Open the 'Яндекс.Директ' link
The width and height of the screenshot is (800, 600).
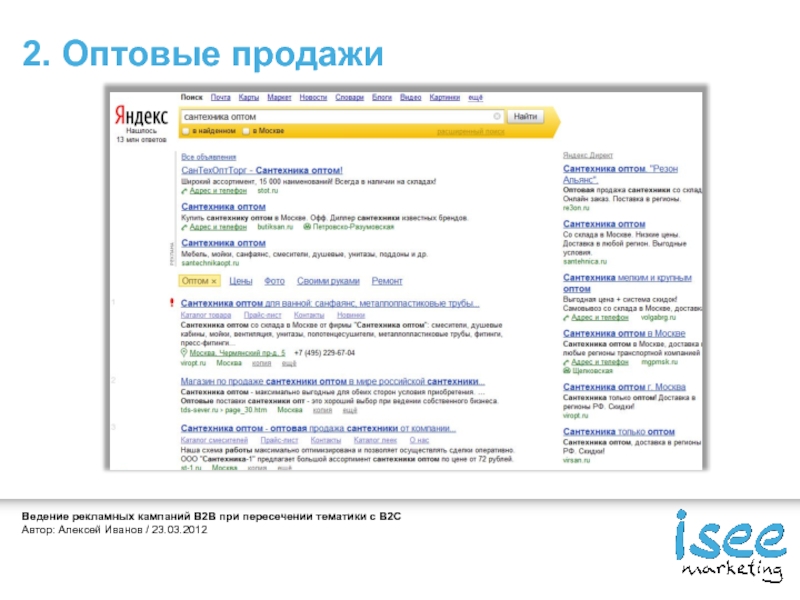588,155
